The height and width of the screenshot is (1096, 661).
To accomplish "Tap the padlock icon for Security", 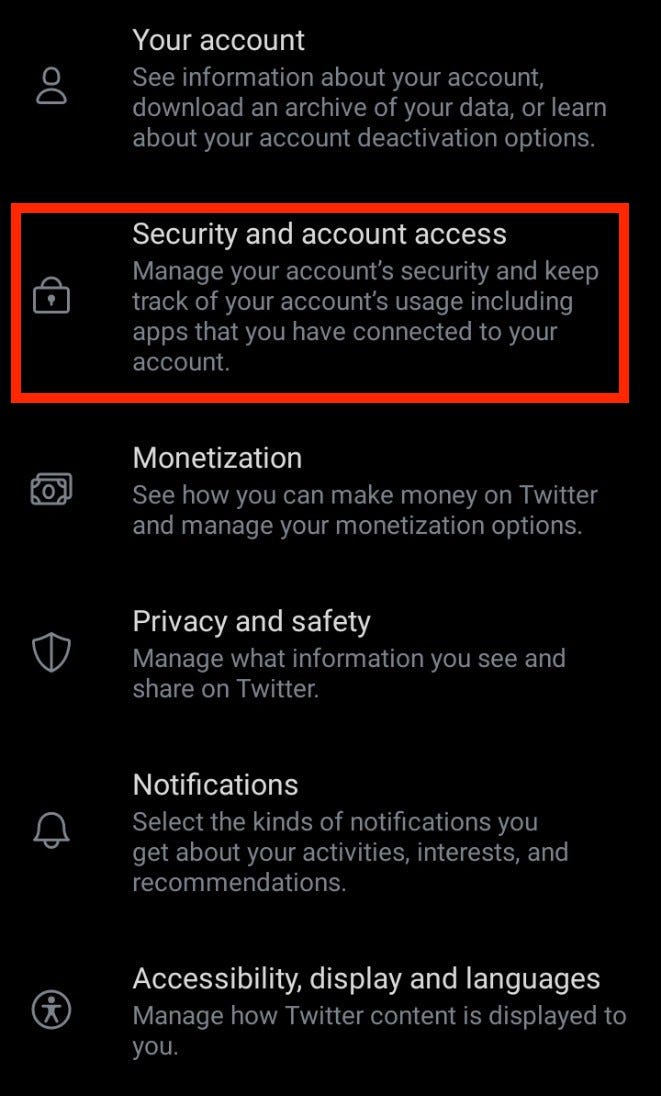I will pos(52,296).
